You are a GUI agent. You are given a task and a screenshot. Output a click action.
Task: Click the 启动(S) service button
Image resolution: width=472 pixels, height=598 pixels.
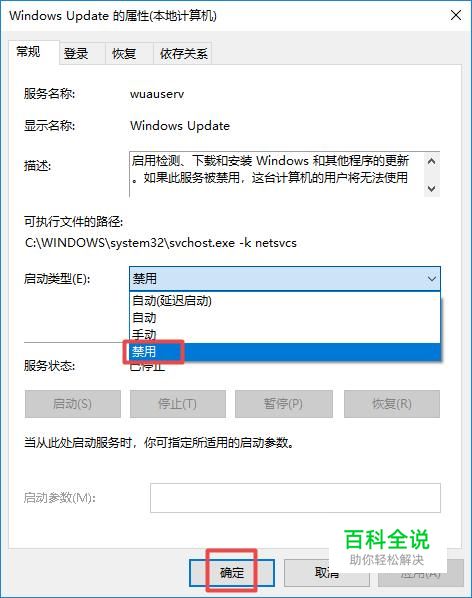72,403
